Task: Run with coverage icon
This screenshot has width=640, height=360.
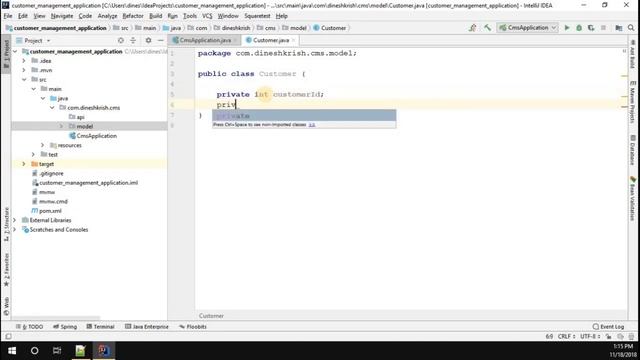Action: point(591,28)
